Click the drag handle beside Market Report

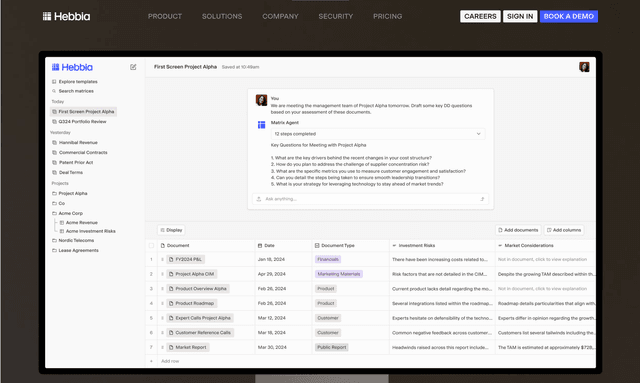point(162,347)
